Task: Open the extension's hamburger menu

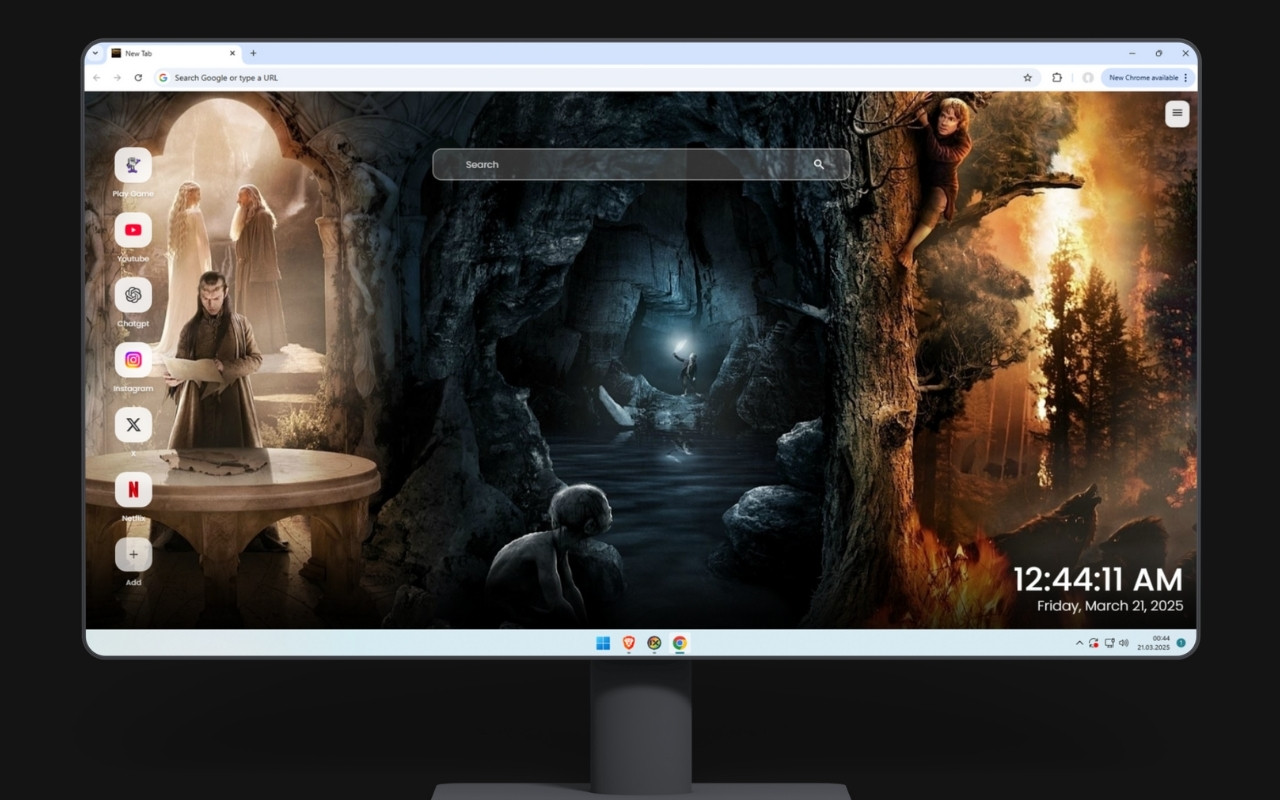Action: [1176, 114]
